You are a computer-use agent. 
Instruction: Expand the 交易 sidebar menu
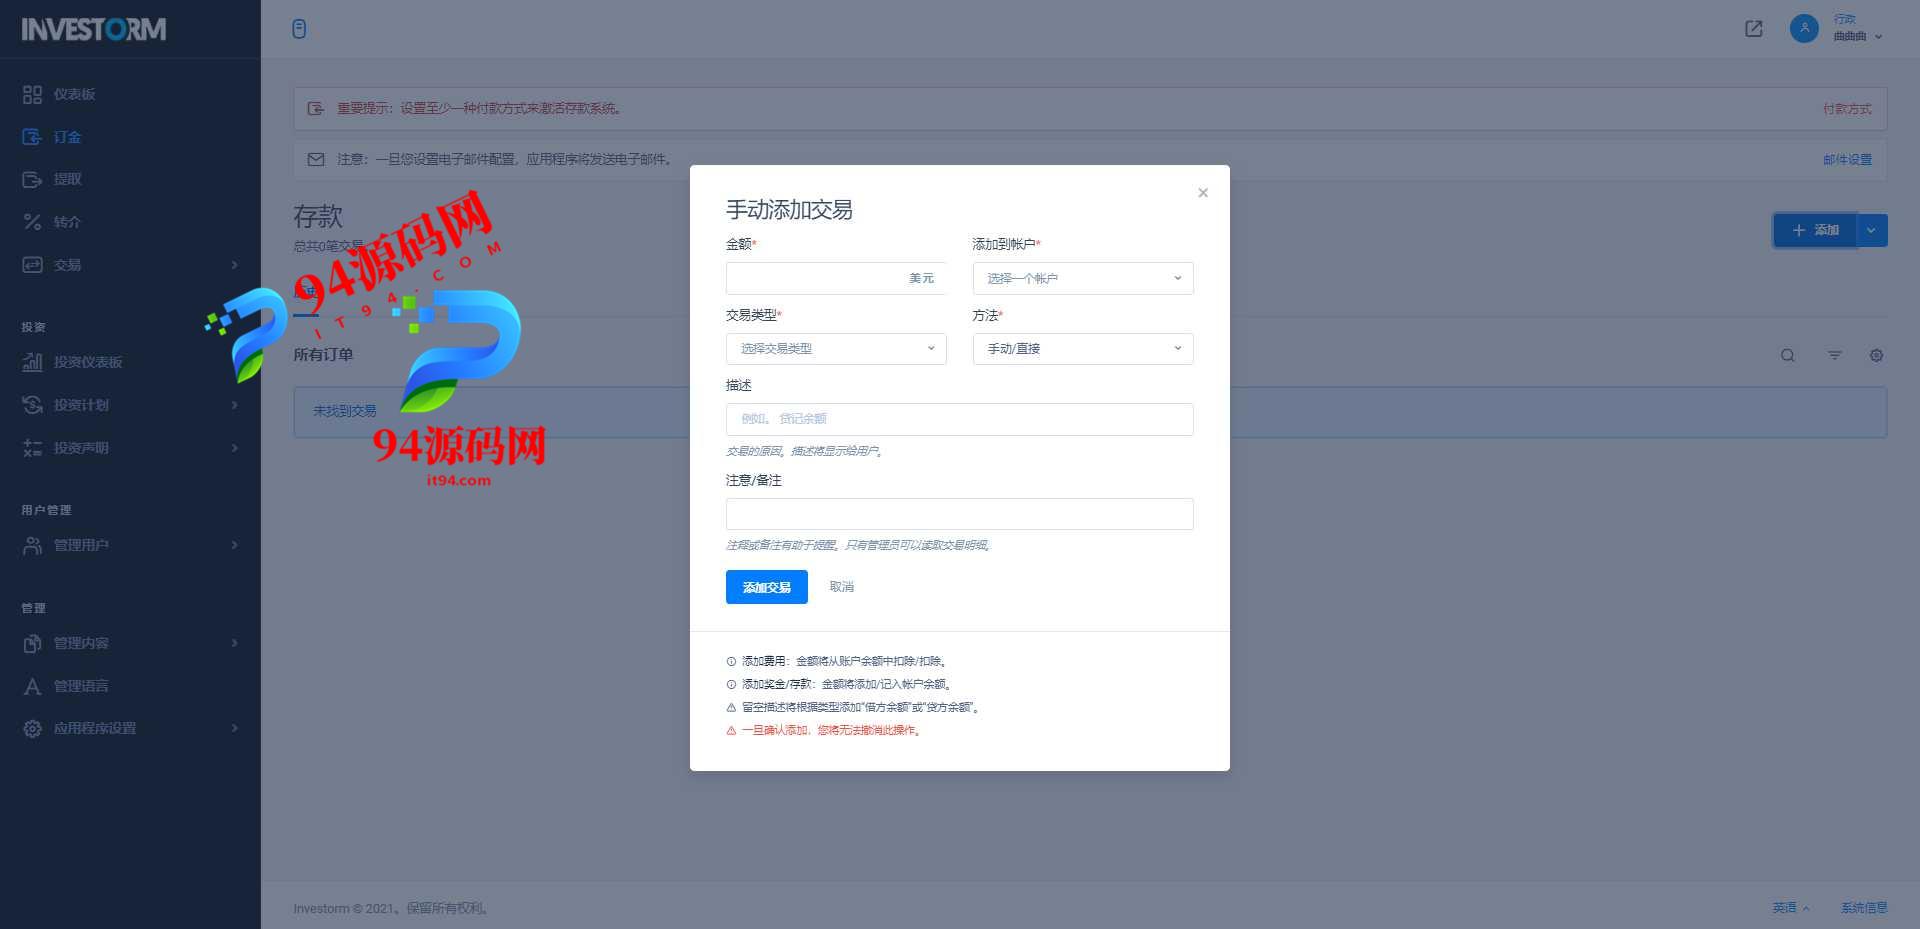(130, 265)
